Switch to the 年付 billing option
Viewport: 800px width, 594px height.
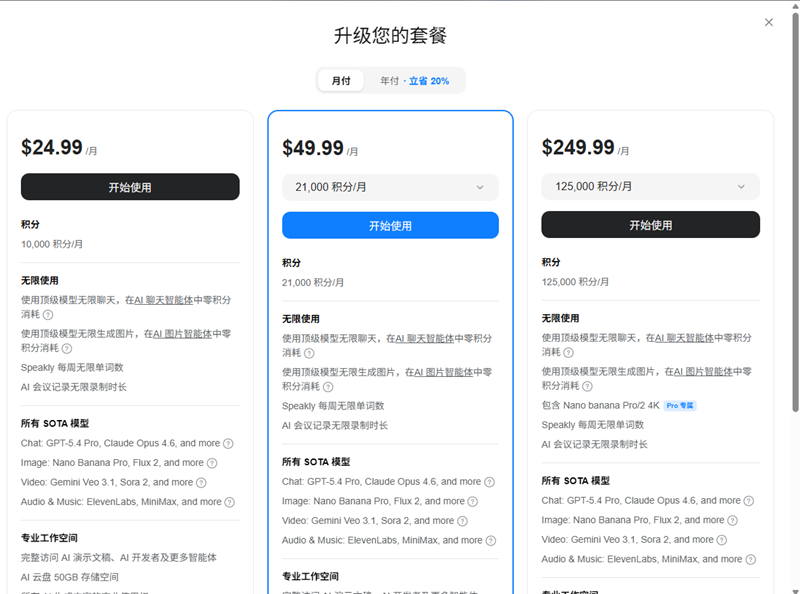[417, 80]
